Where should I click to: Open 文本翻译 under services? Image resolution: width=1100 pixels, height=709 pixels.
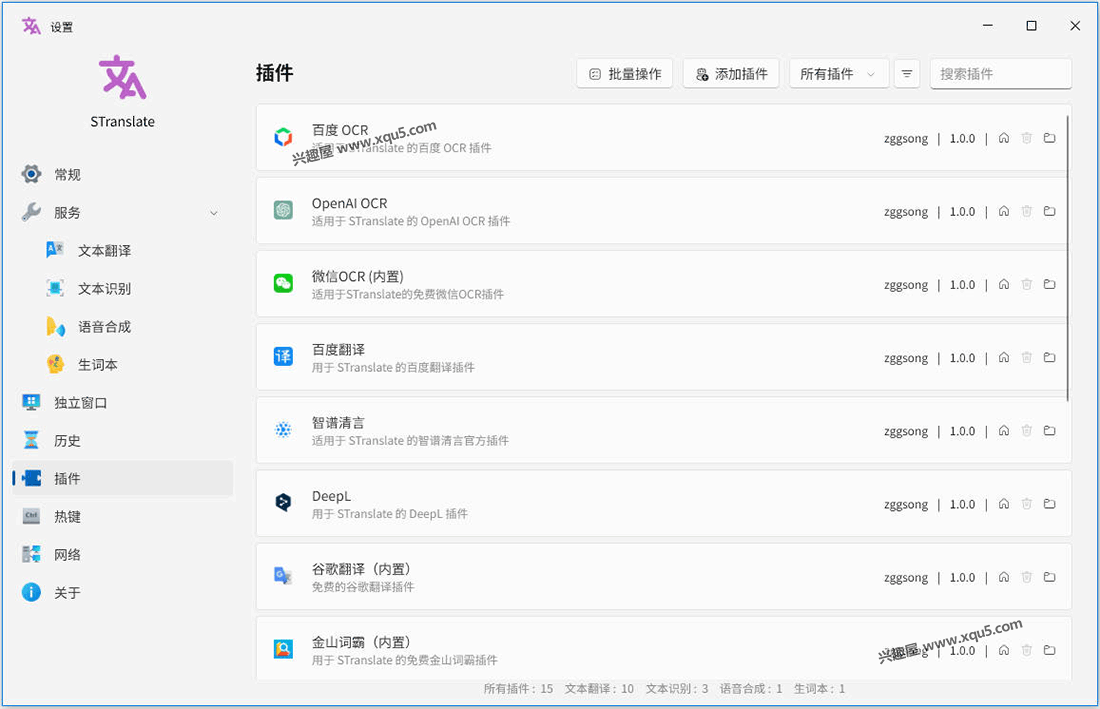point(104,251)
